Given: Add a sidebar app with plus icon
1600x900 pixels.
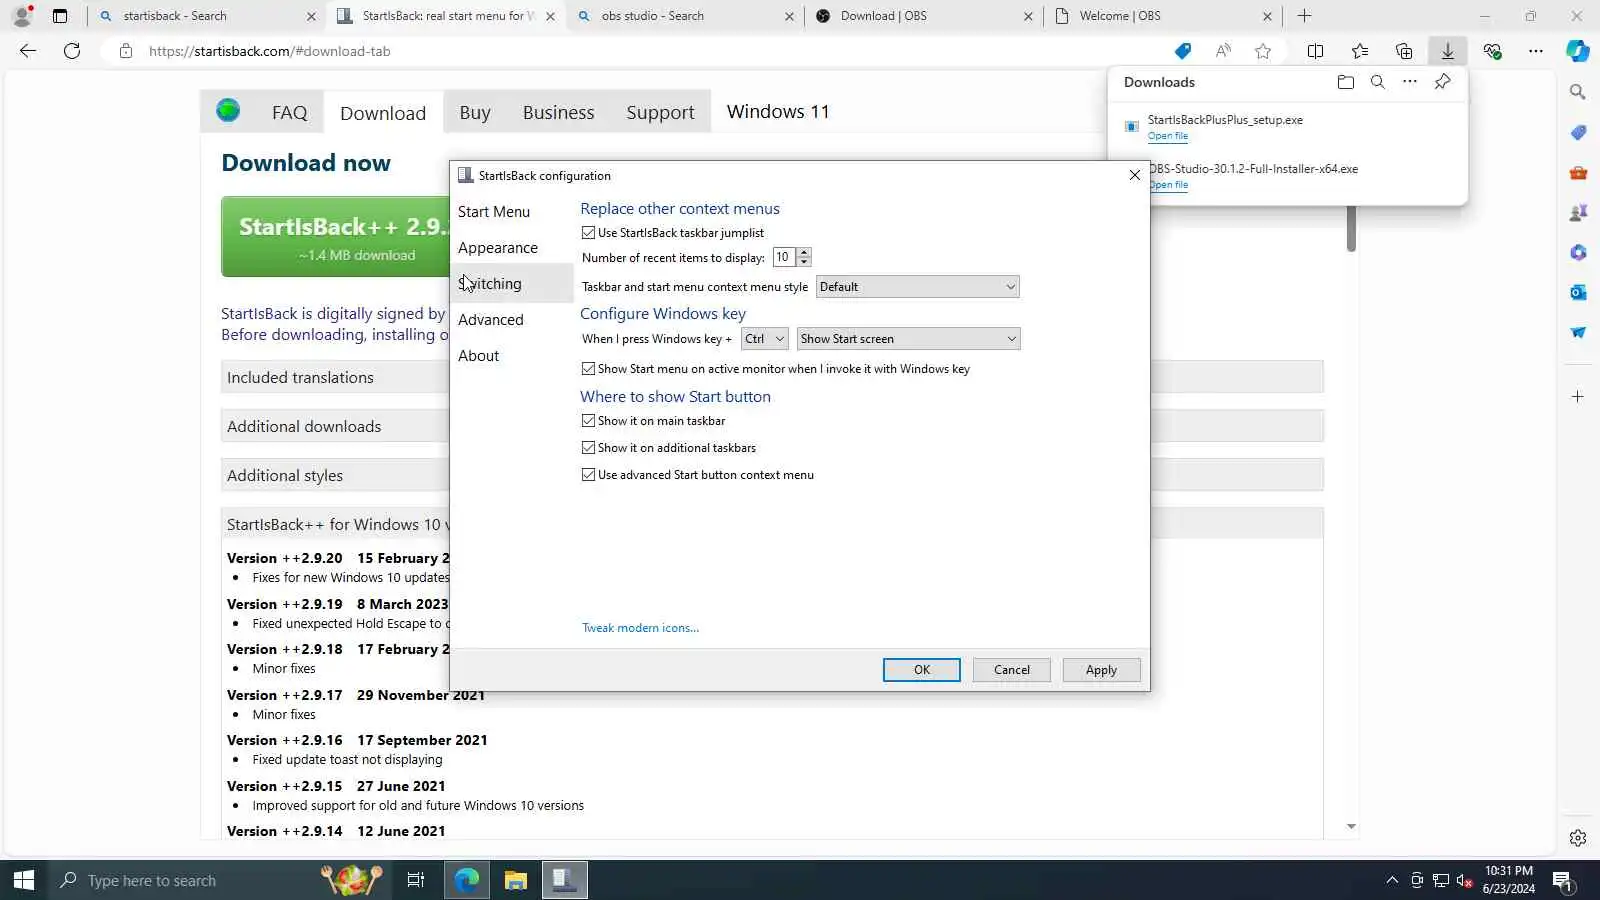Looking at the screenshot, I should [x=1578, y=397].
